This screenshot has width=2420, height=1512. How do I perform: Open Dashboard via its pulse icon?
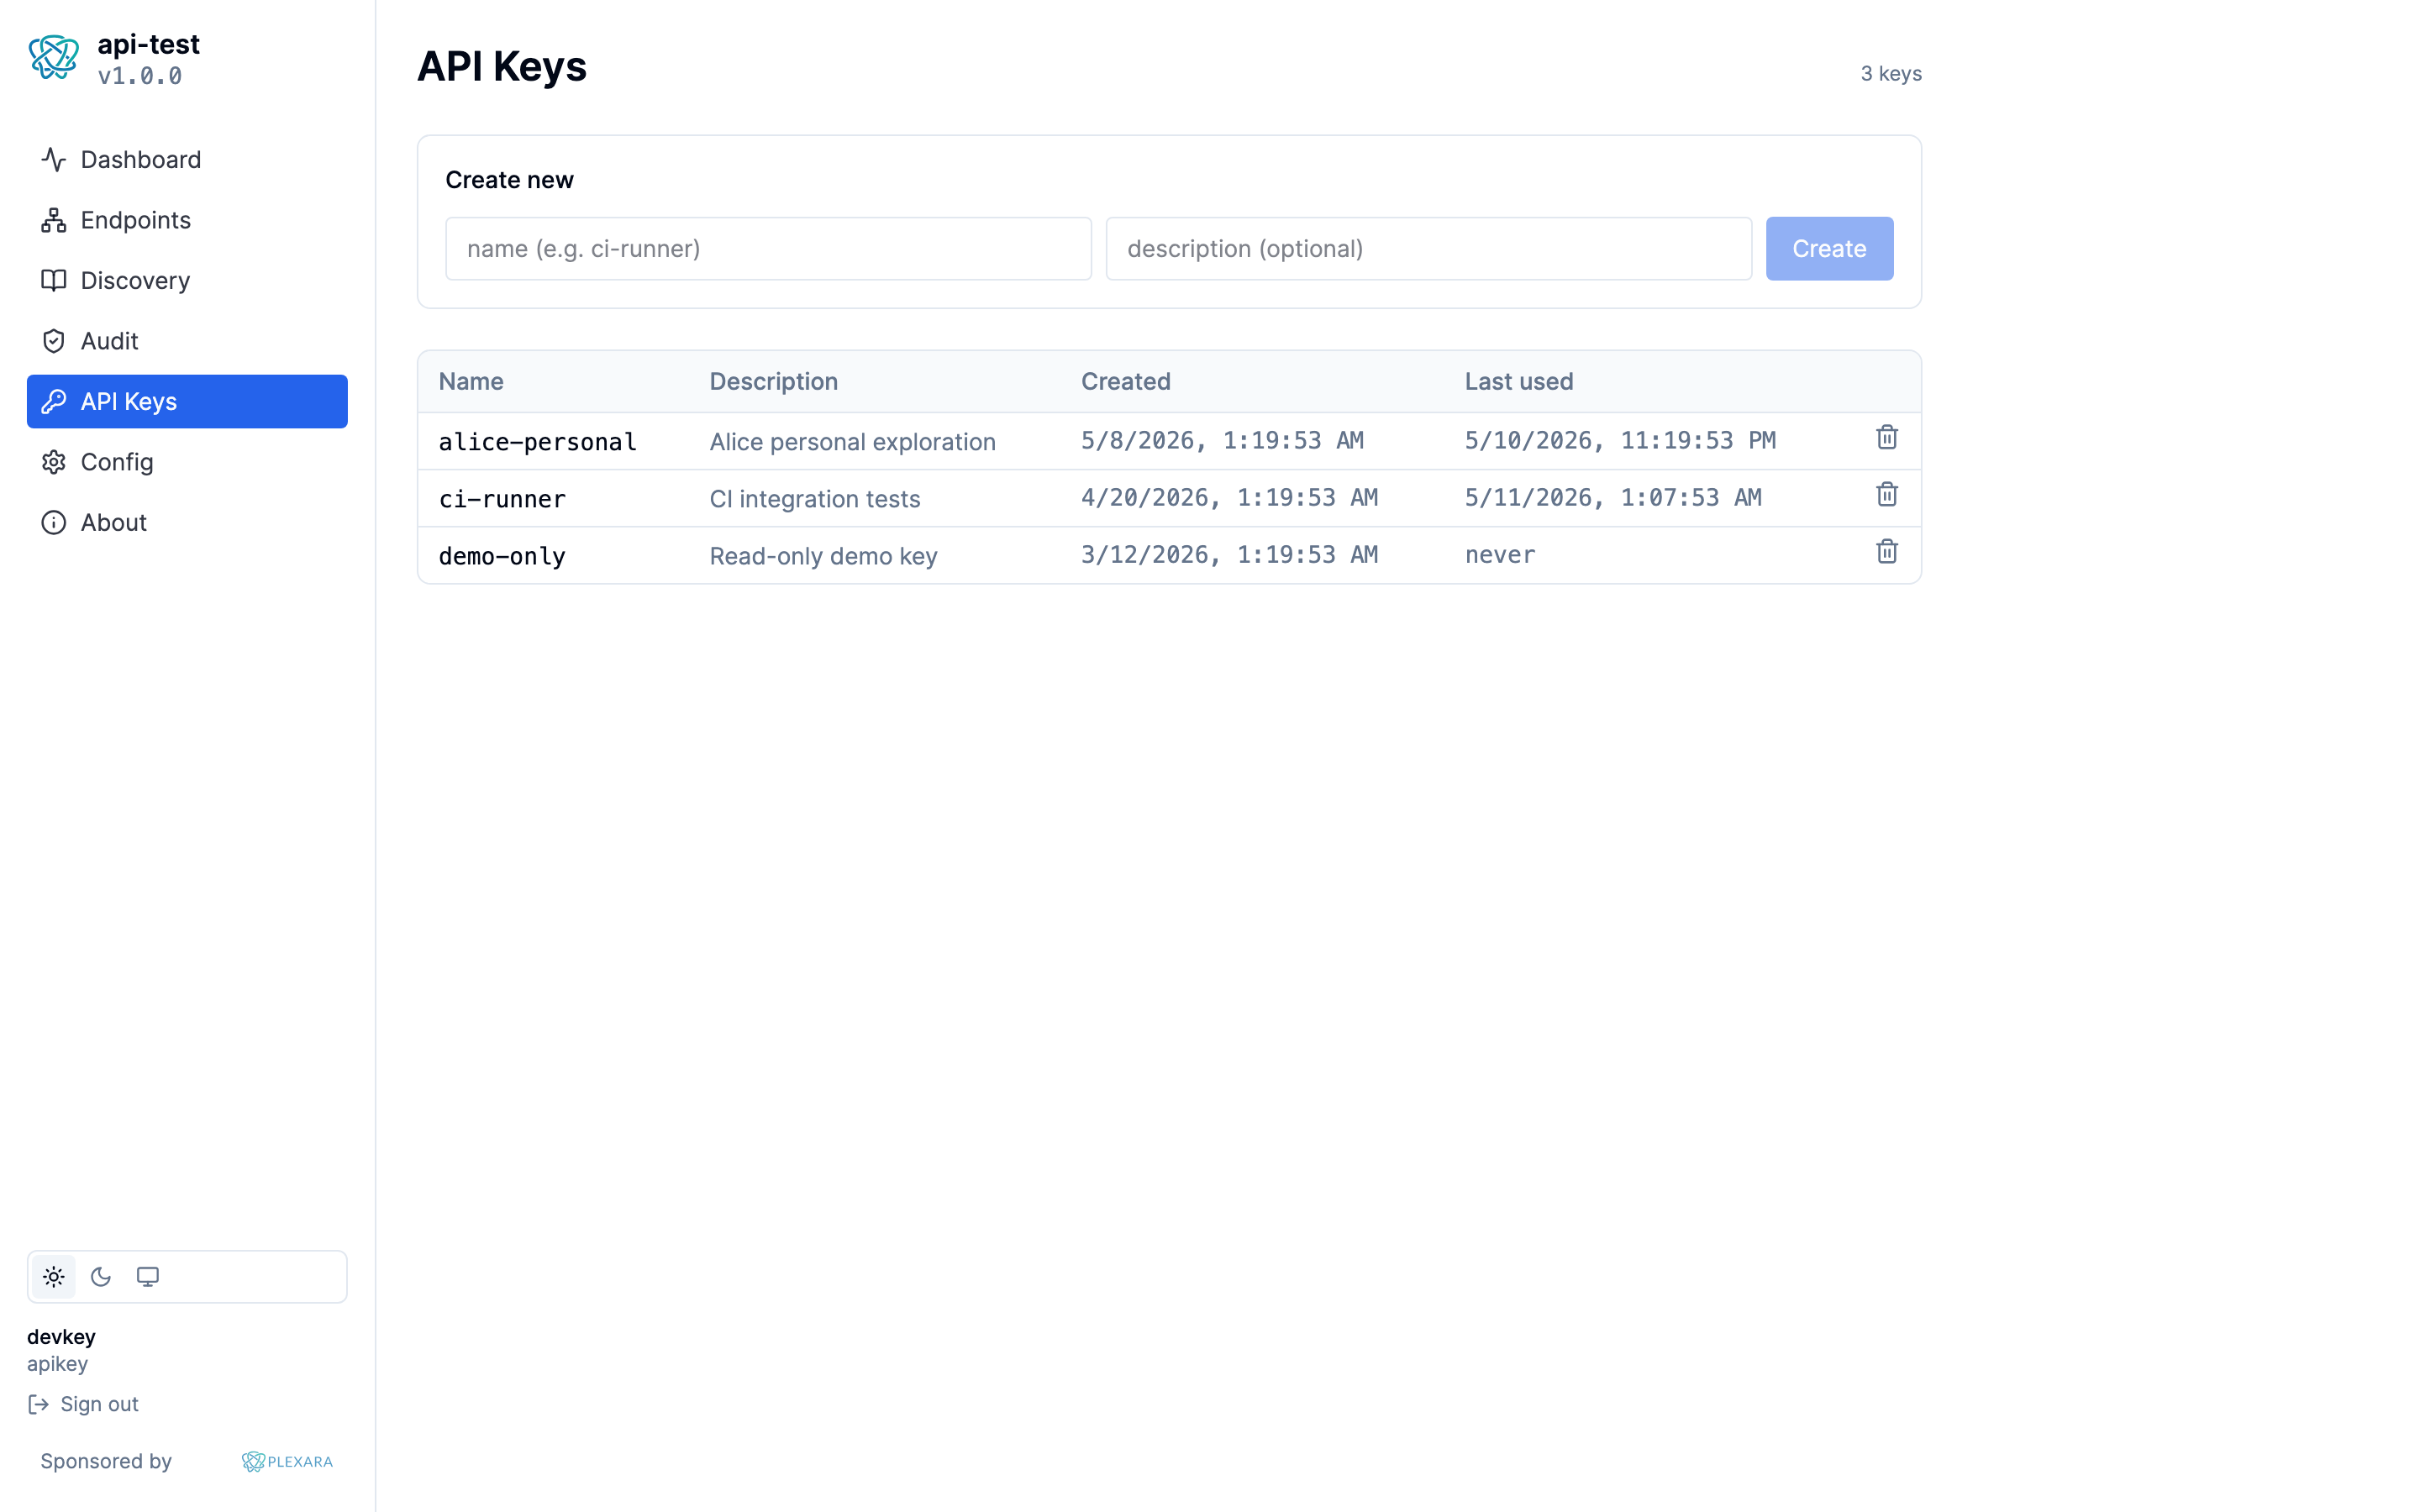[54, 160]
